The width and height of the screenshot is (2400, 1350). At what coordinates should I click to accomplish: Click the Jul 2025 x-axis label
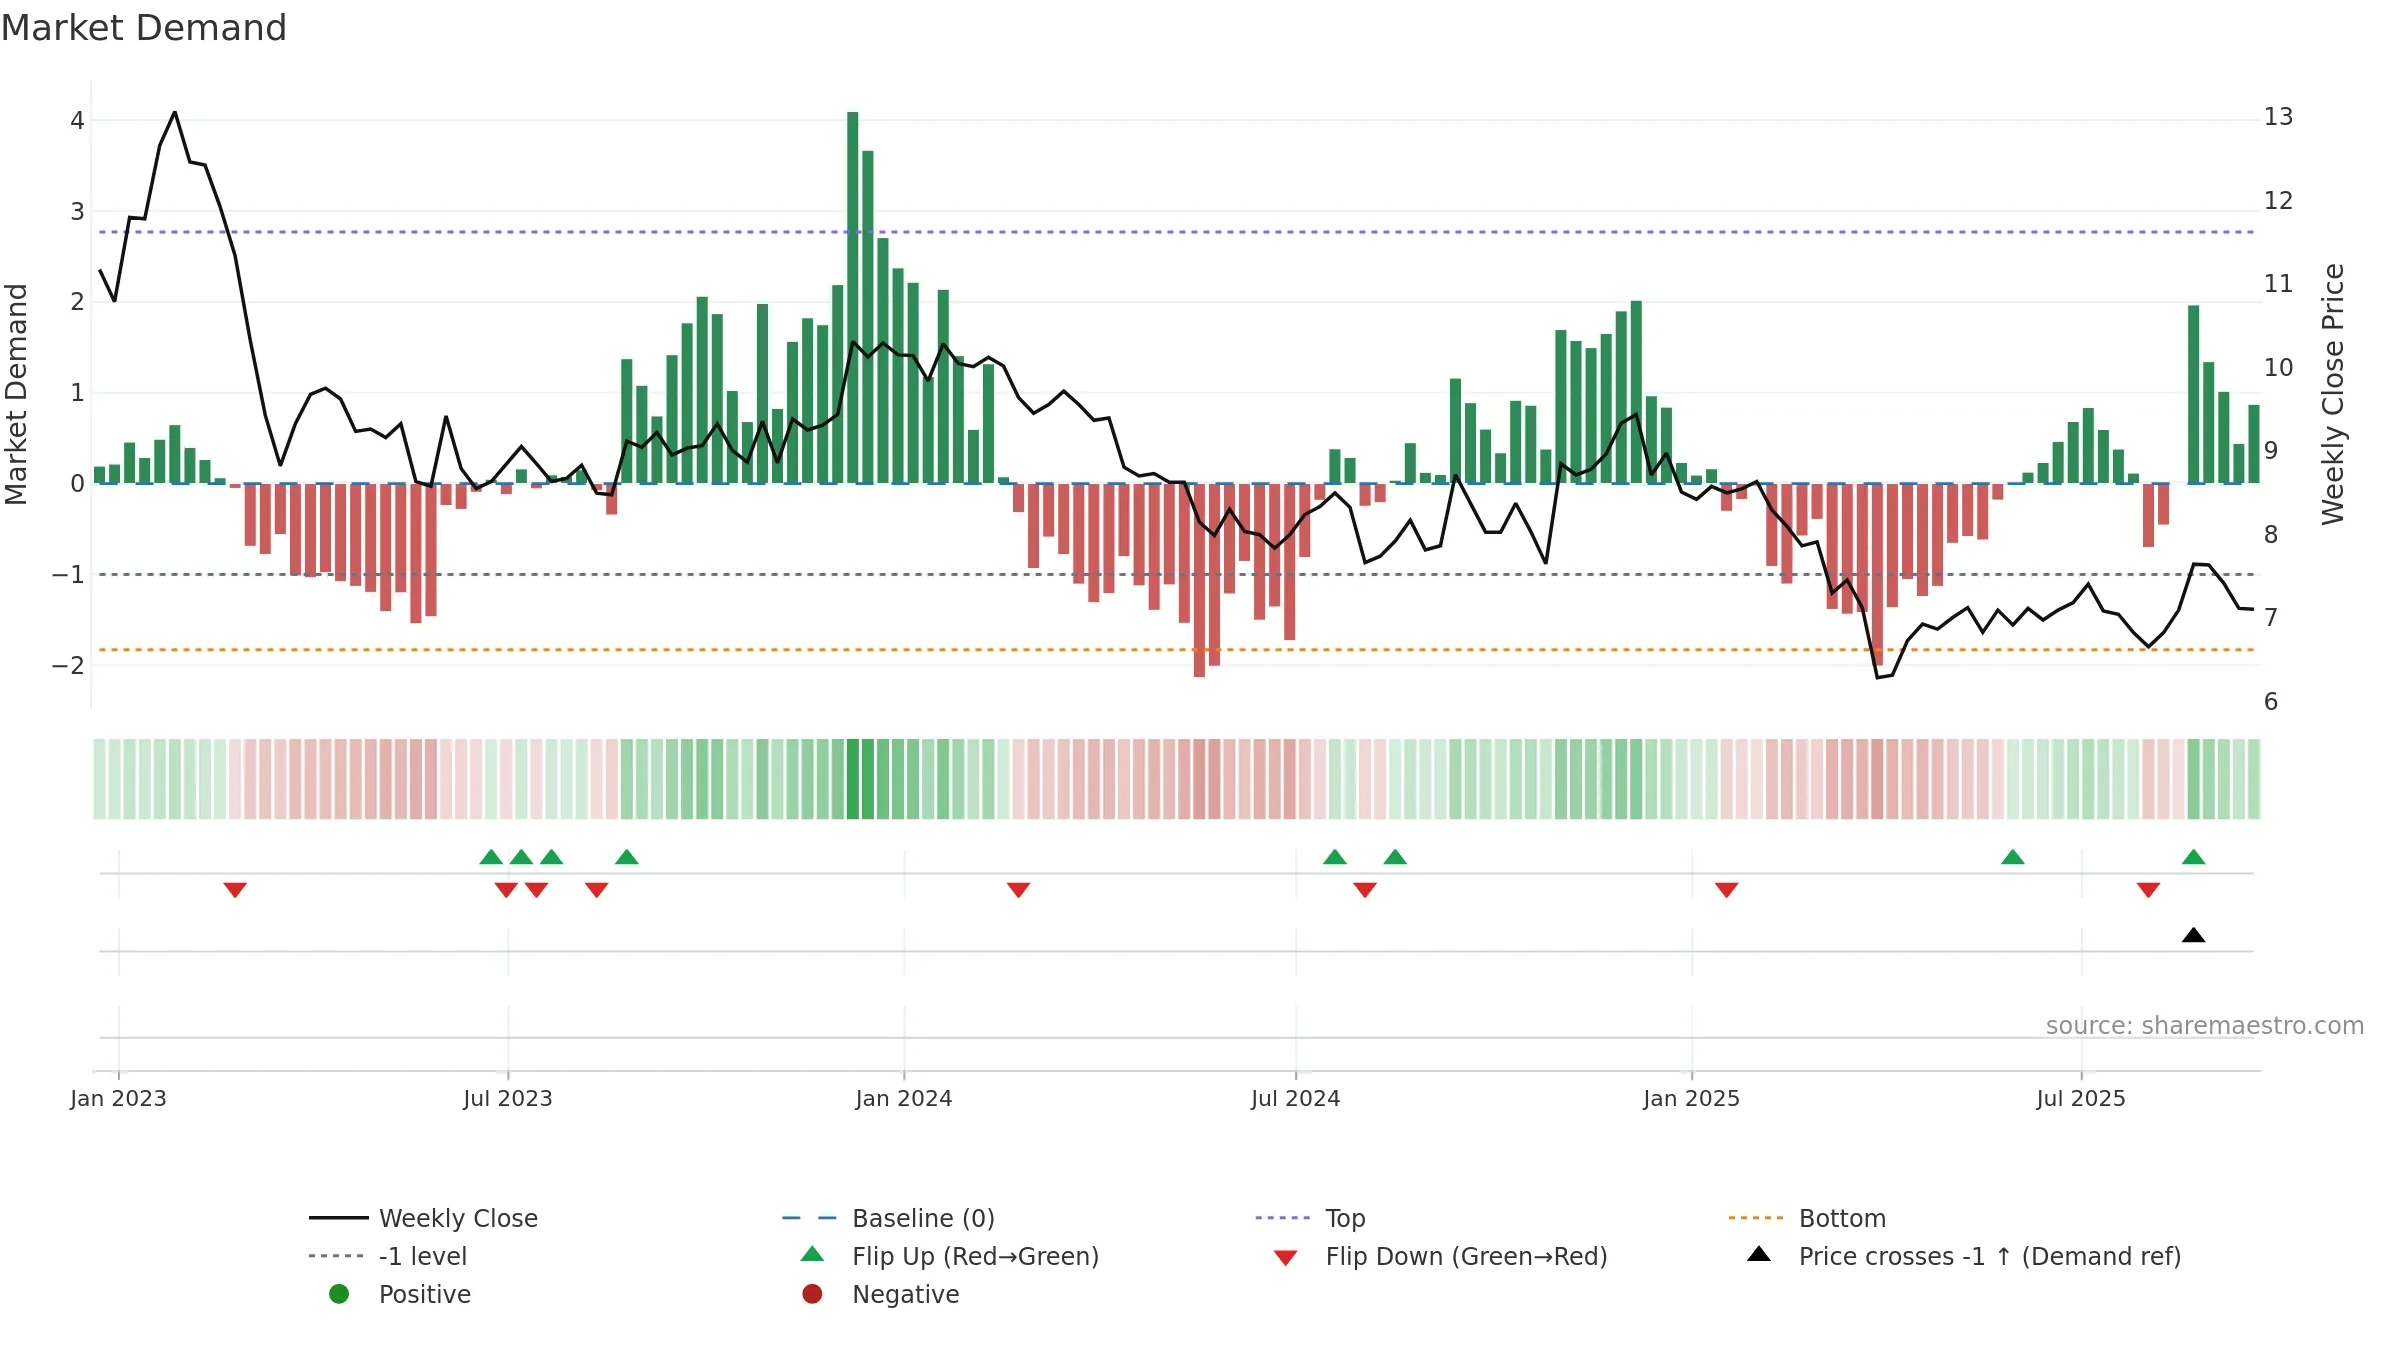click(2081, 1099)
